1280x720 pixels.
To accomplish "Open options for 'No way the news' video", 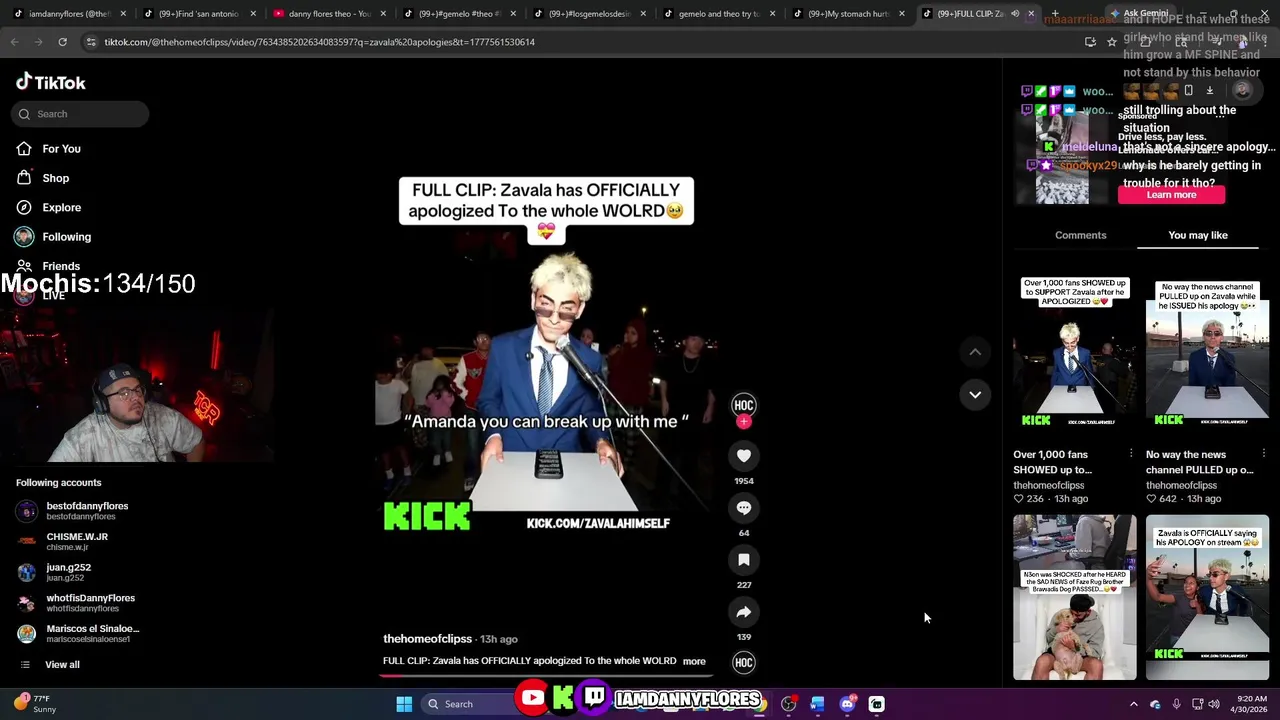I will click(x=1264, y=454).
